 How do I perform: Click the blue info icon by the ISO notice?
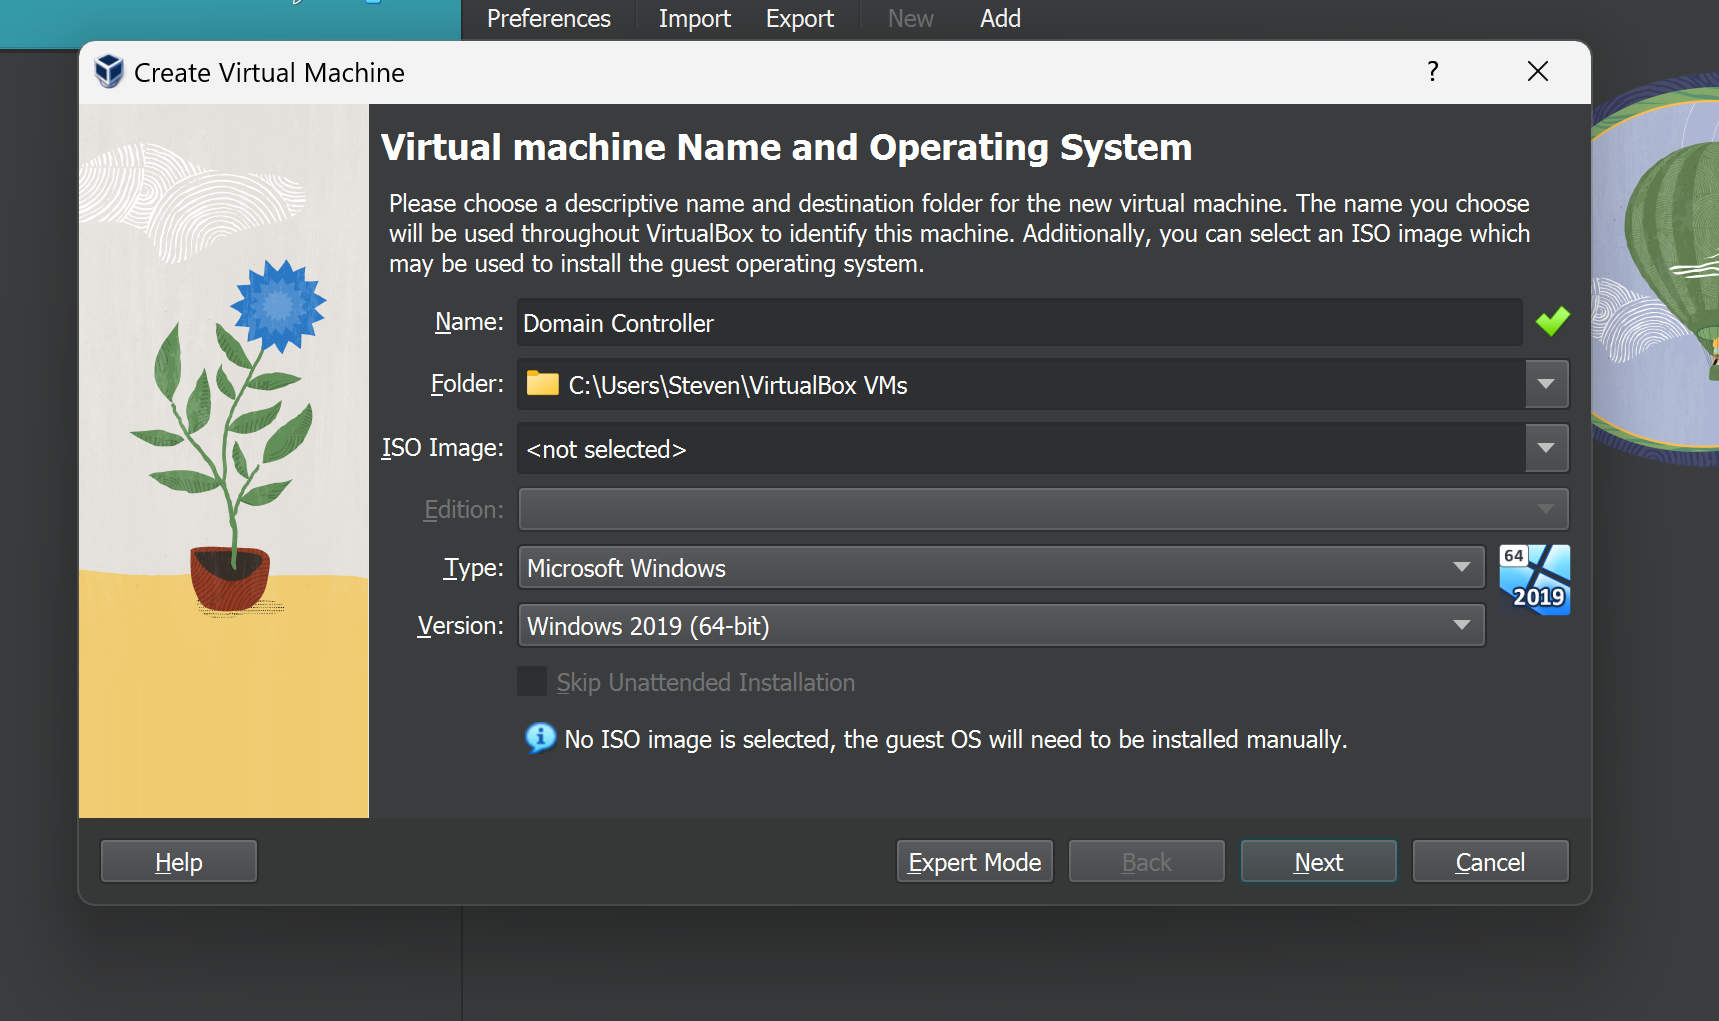tap(540, 738)
